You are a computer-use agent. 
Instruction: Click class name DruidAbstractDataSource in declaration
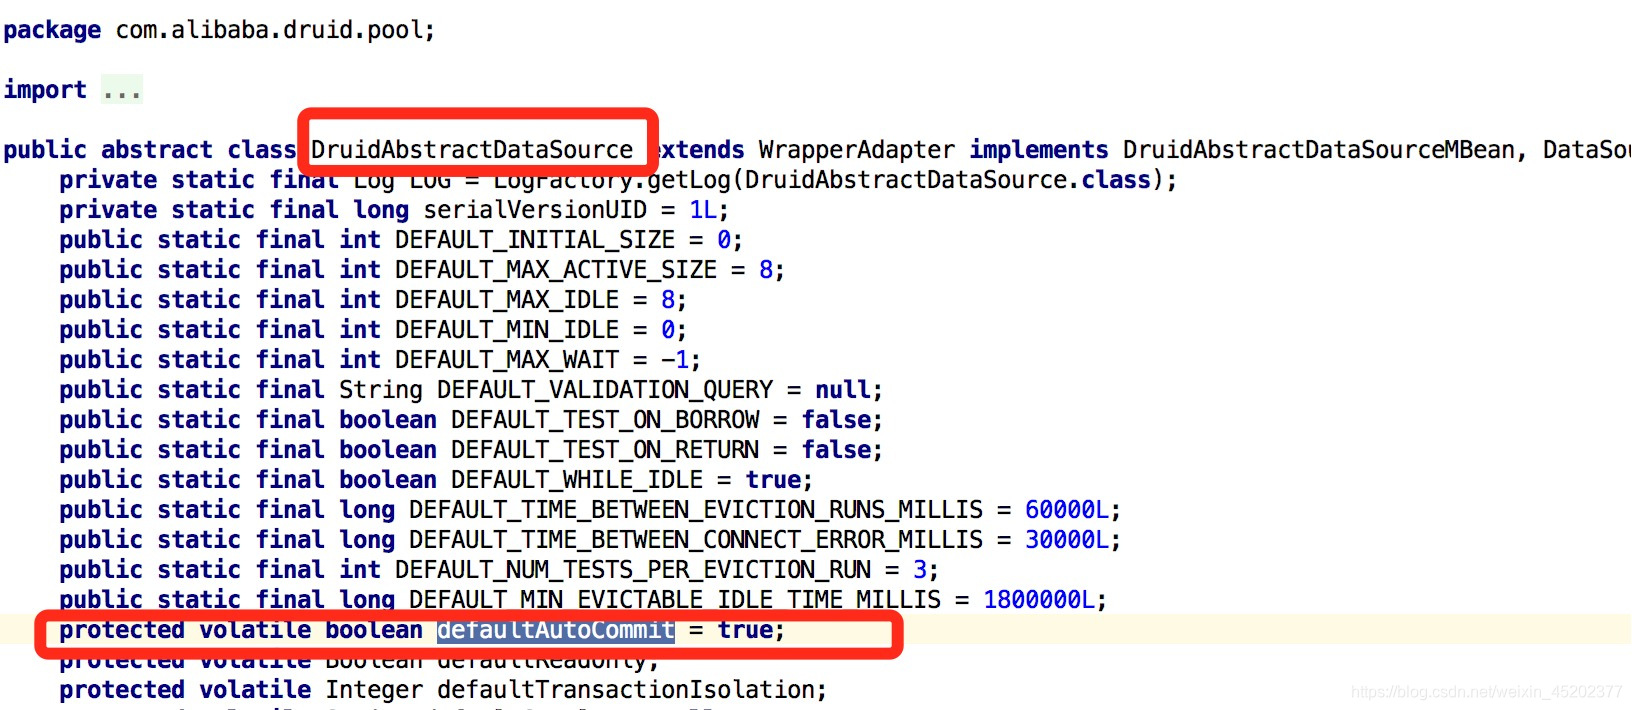(x=472, y=150)
